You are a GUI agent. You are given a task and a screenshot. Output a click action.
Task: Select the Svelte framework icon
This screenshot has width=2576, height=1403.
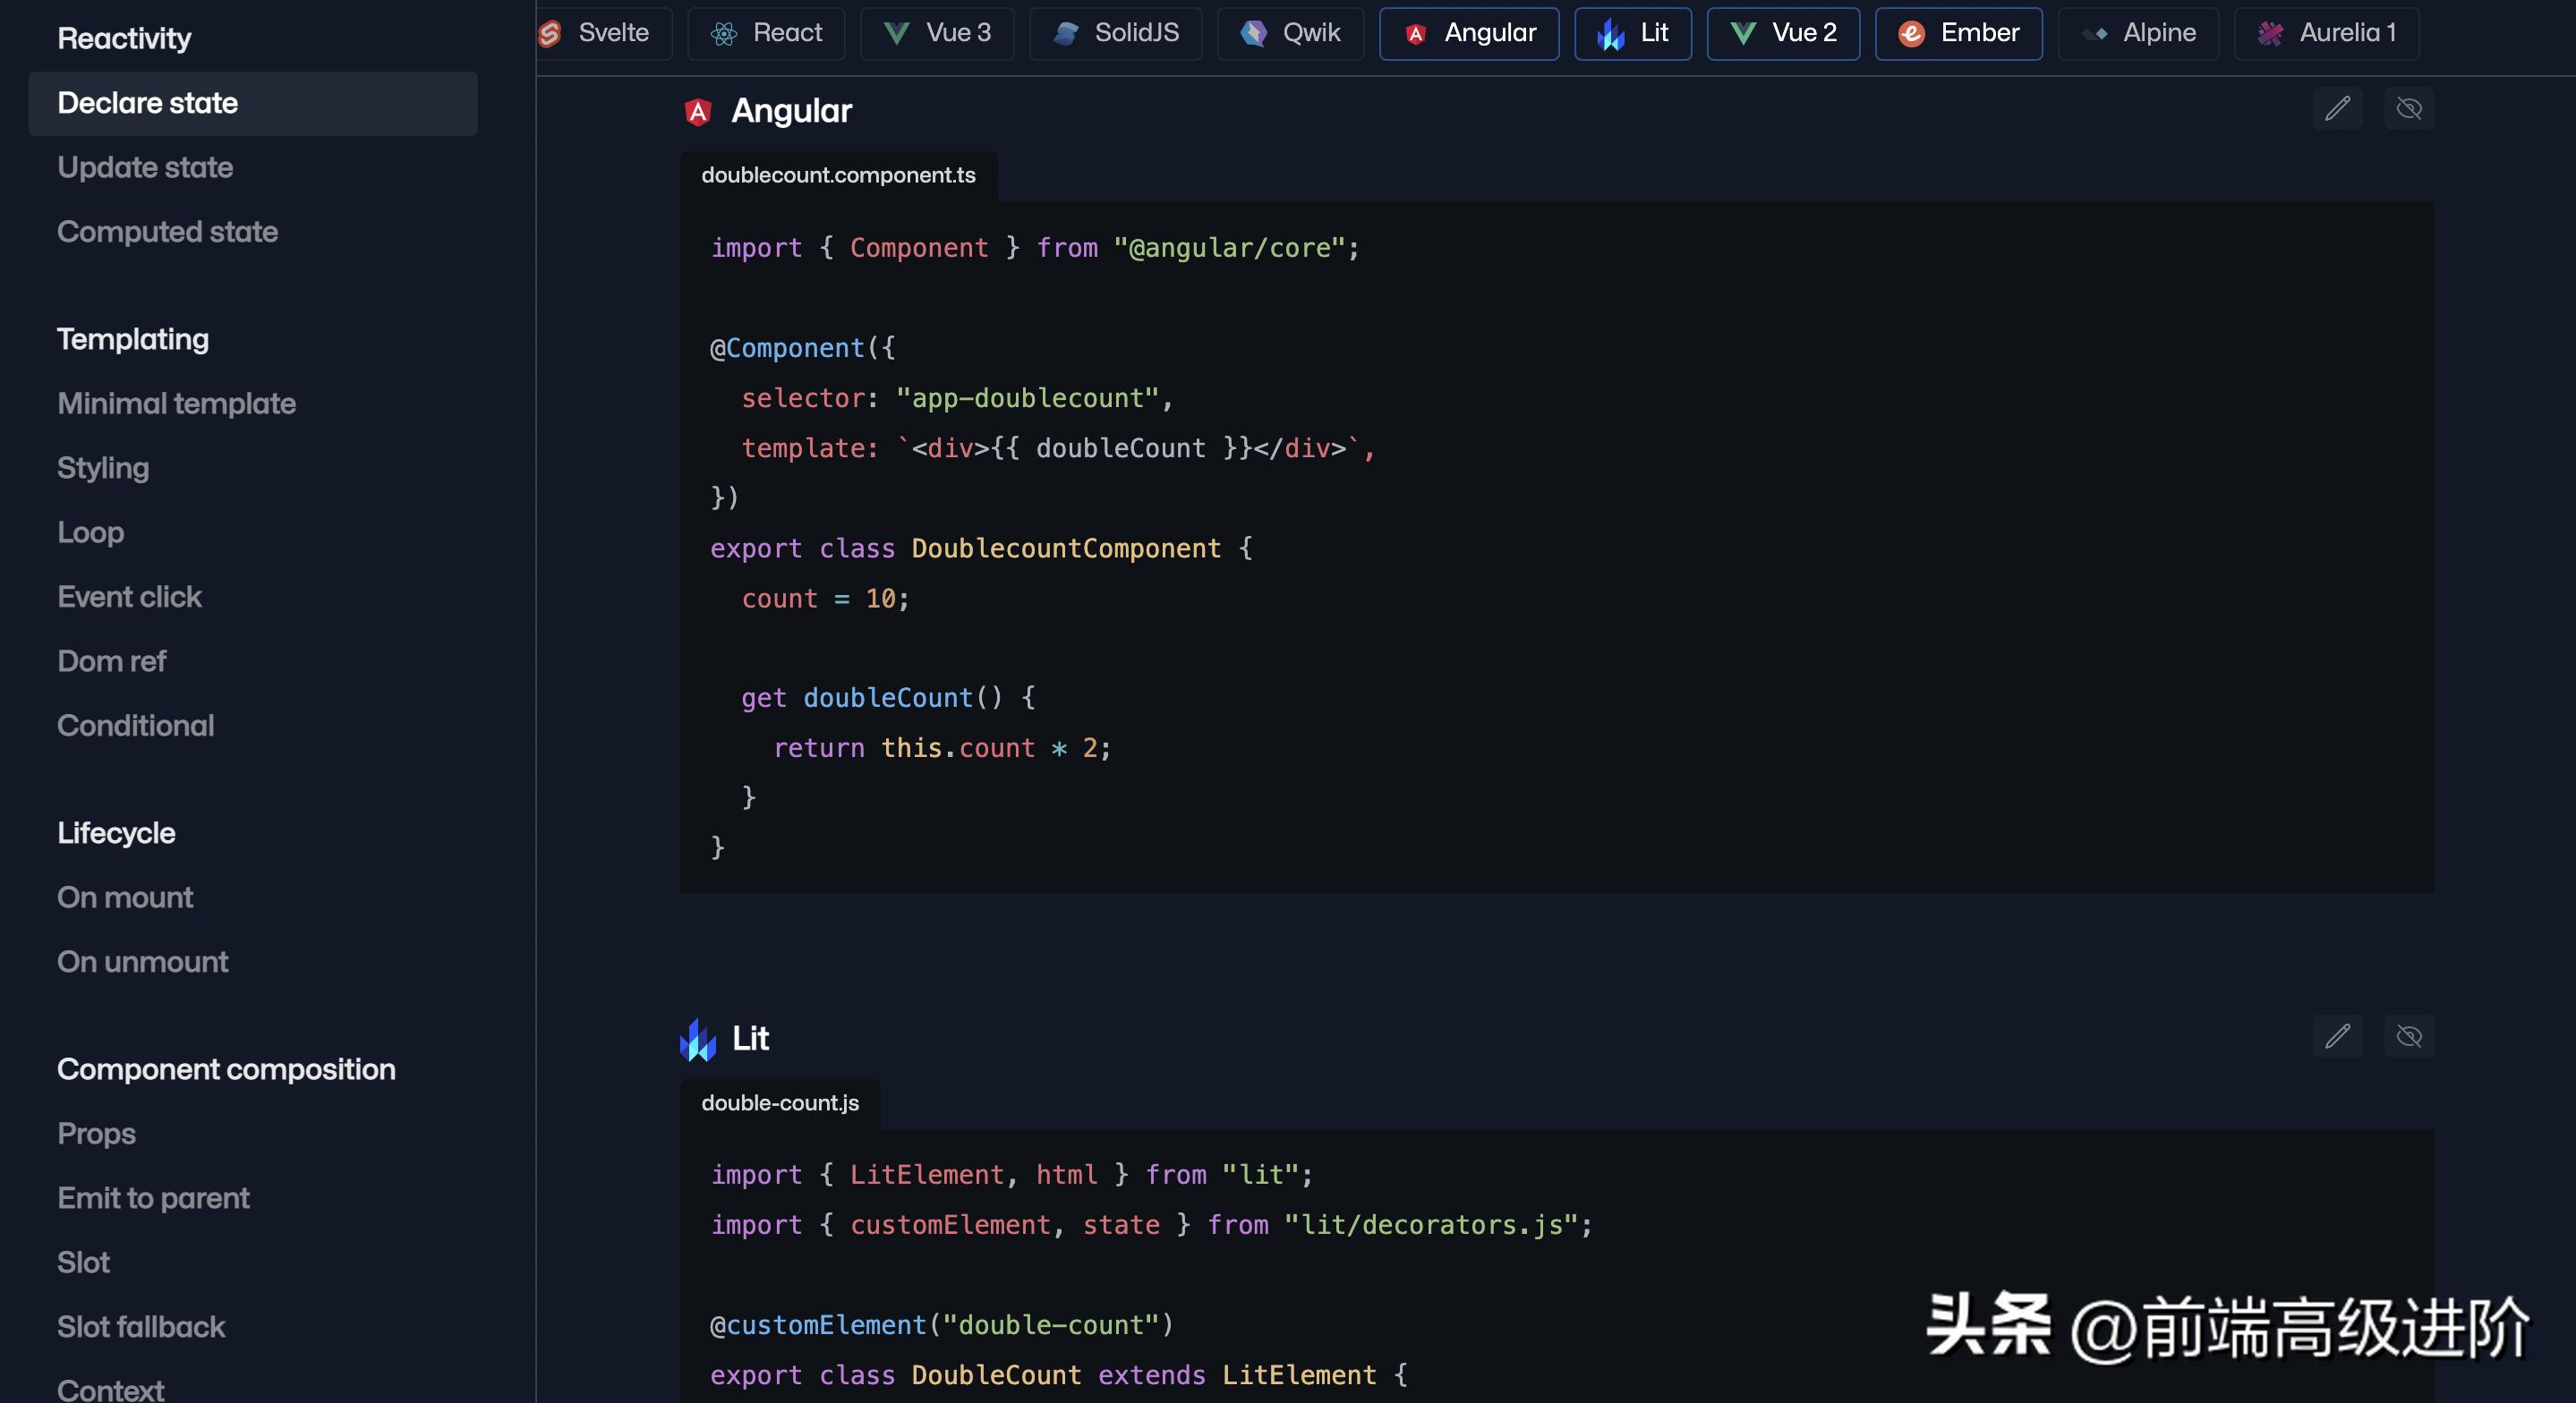tap(551, 33)
